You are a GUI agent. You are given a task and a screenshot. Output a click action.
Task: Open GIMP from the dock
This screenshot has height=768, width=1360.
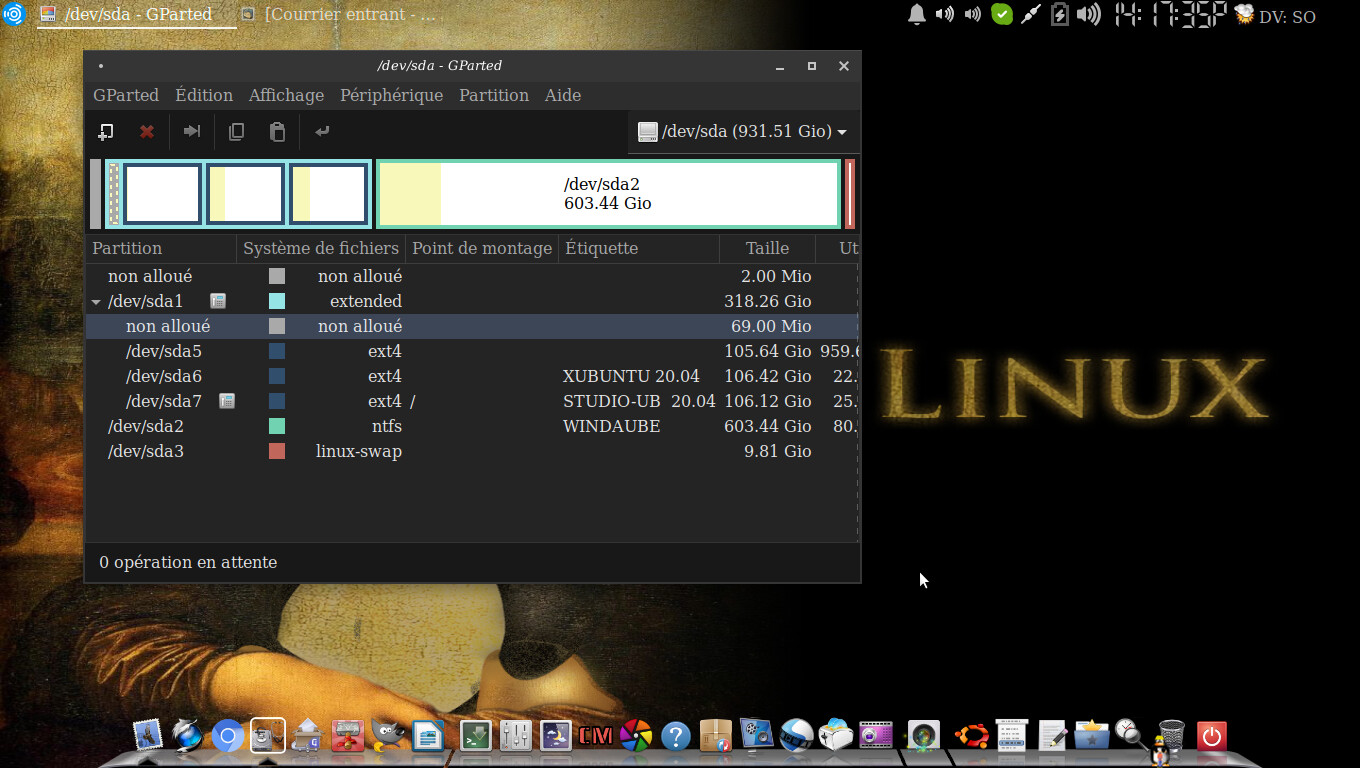pyautogui.click(x=389, y=736)
